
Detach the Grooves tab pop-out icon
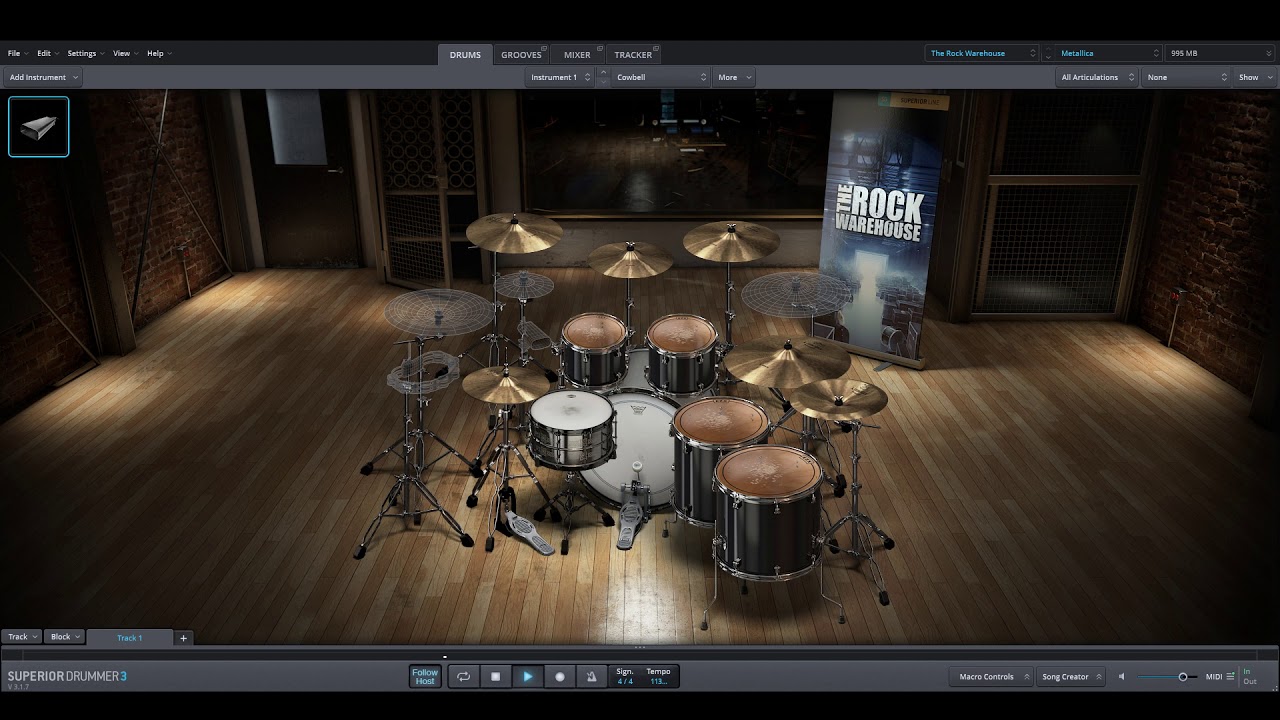[x=546, y=49]
